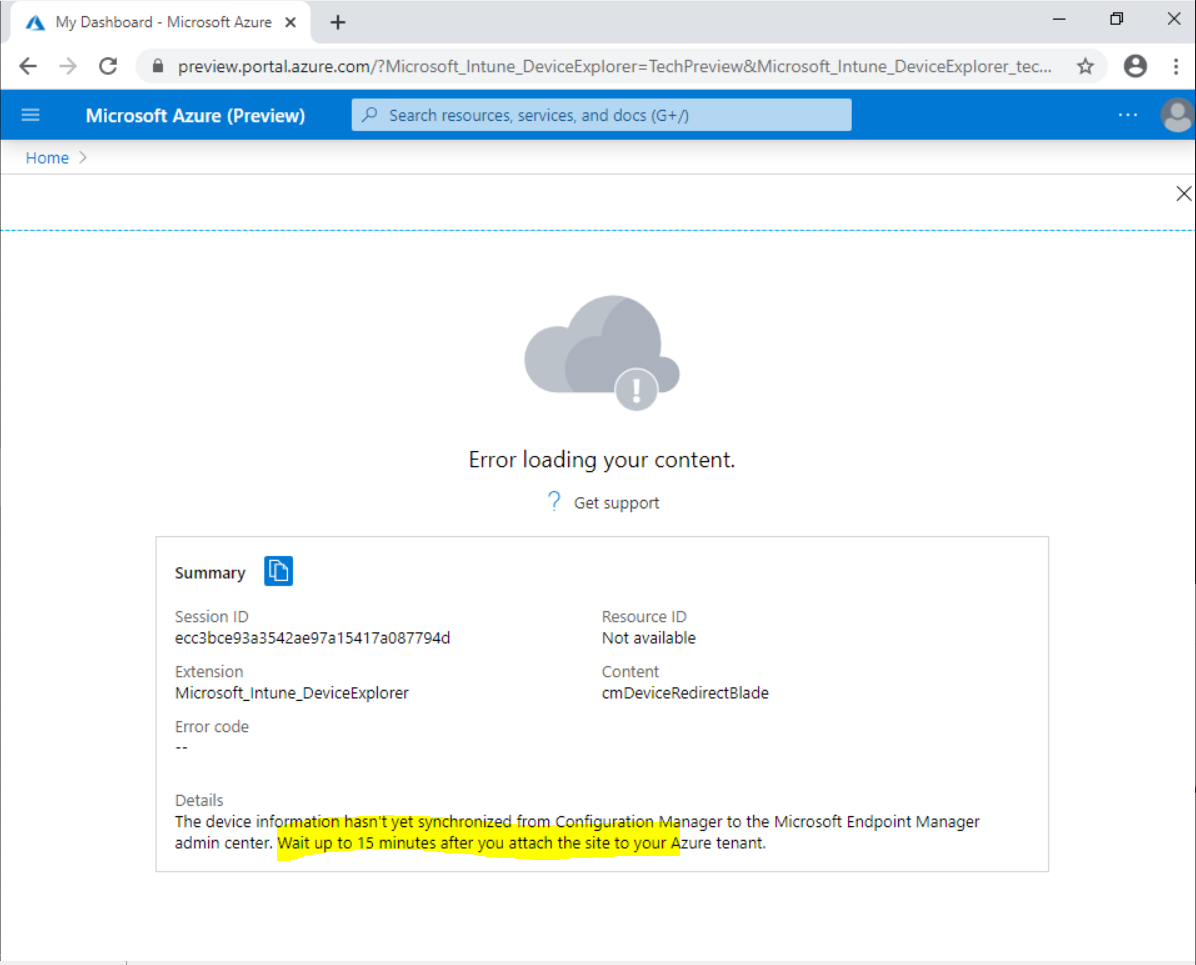Select the My Dashboard - Microsoft Azure tab
The image size is (1196, 965).
[x=162, y=23]
